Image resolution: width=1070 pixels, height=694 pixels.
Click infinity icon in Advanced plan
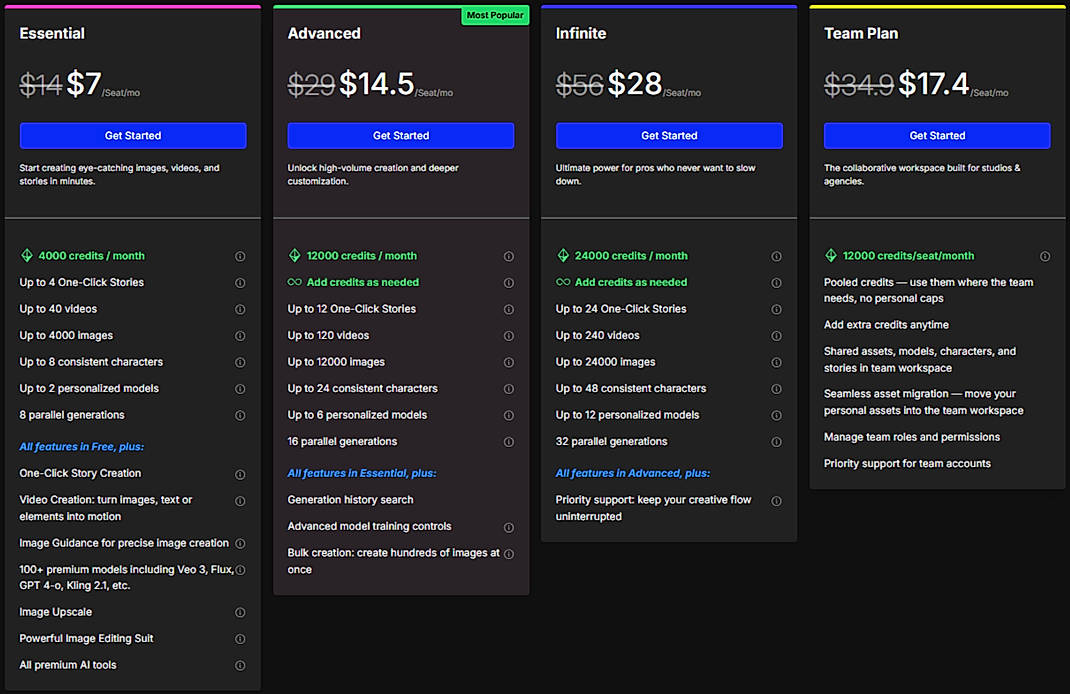click(295, 282)
